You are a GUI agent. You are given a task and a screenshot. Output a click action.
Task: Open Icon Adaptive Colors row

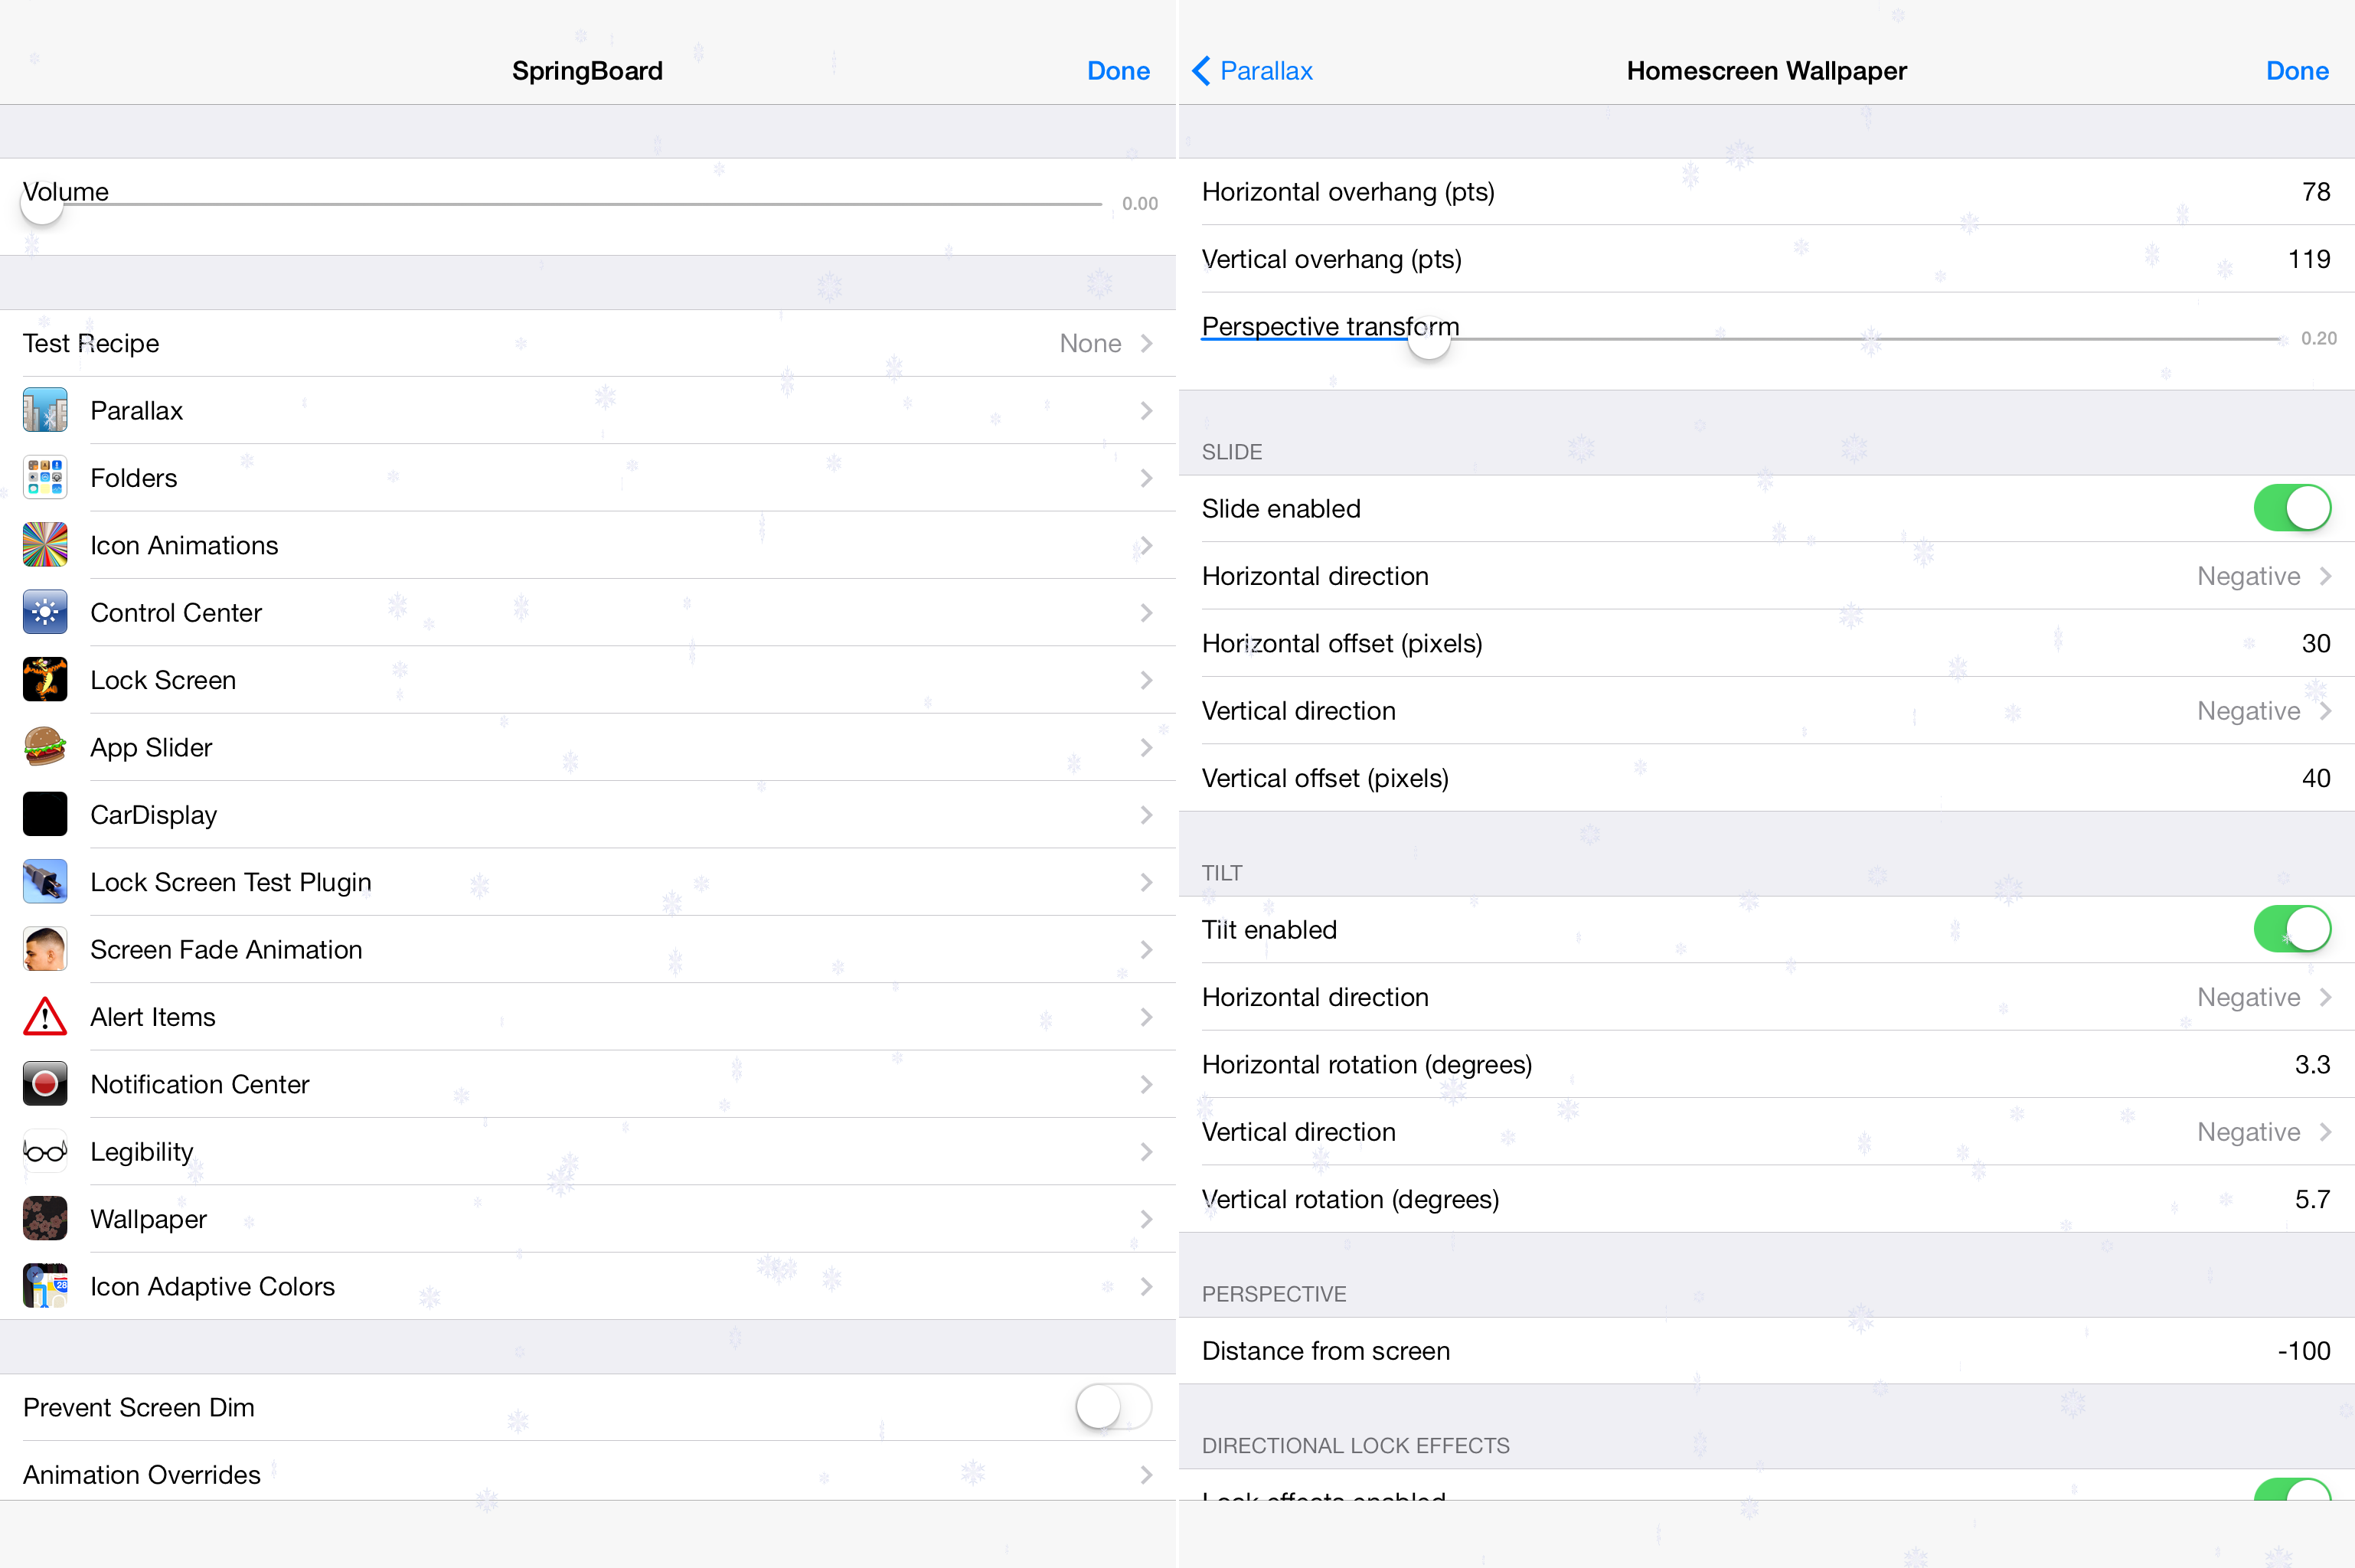pyautogui.click(x=588, y=1286)
